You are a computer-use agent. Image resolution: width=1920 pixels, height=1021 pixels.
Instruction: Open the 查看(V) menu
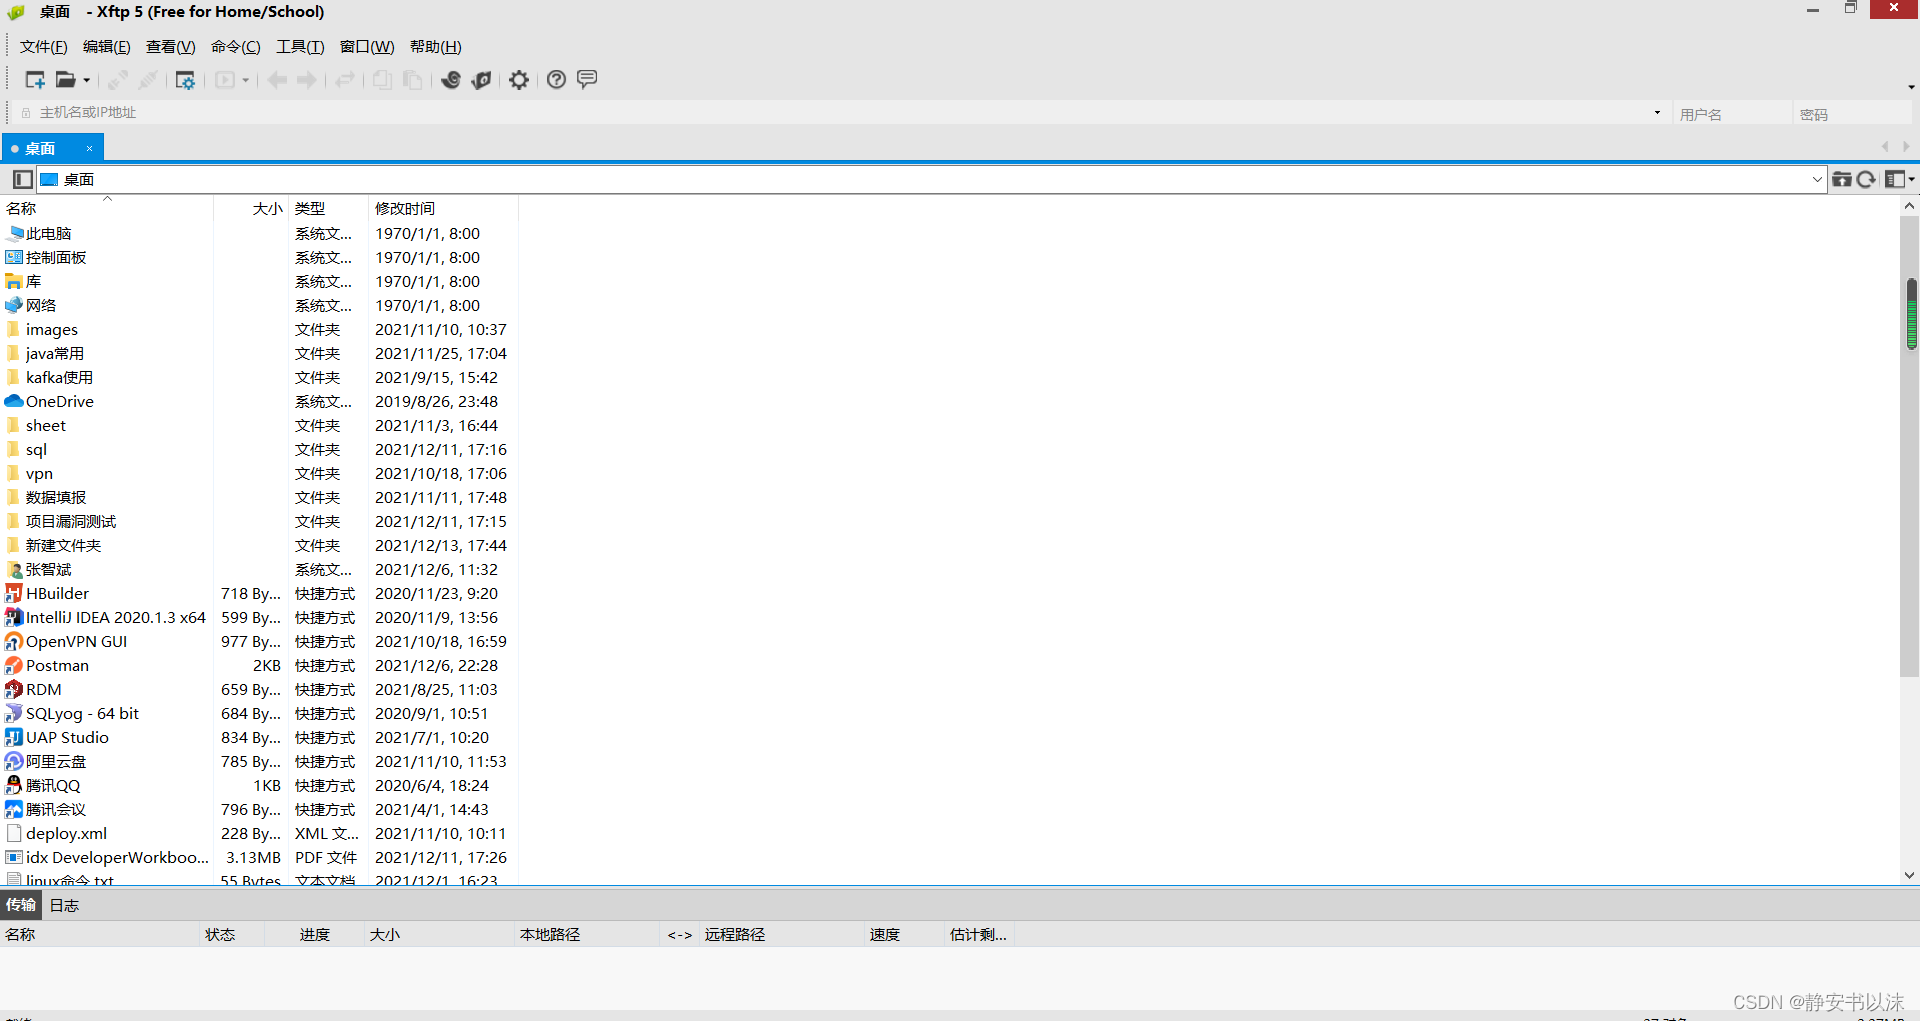coord(171,47)
